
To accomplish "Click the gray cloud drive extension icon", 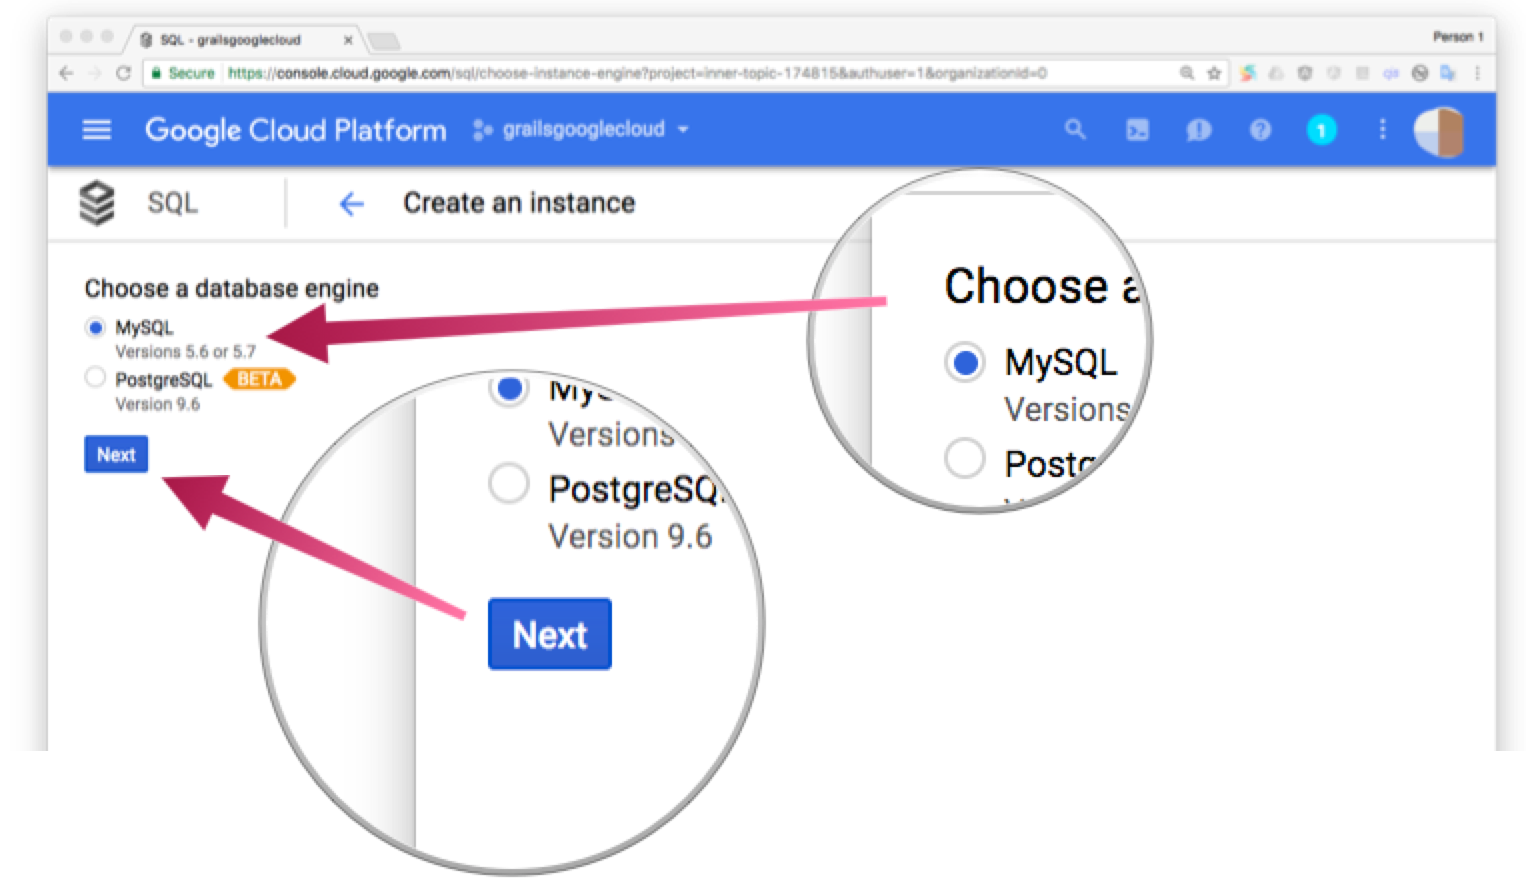I will tap(1276, 73).
